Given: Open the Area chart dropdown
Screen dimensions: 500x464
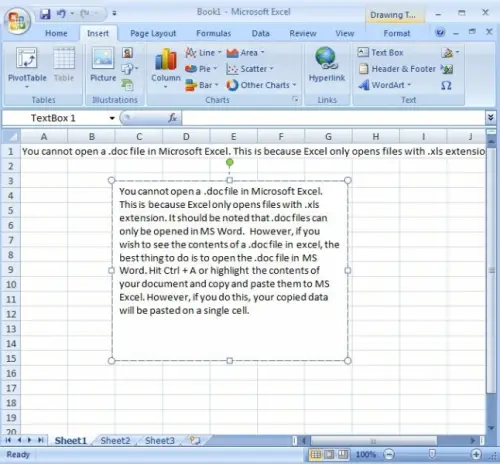Looking at the screenshot, I should pos(245,53).
